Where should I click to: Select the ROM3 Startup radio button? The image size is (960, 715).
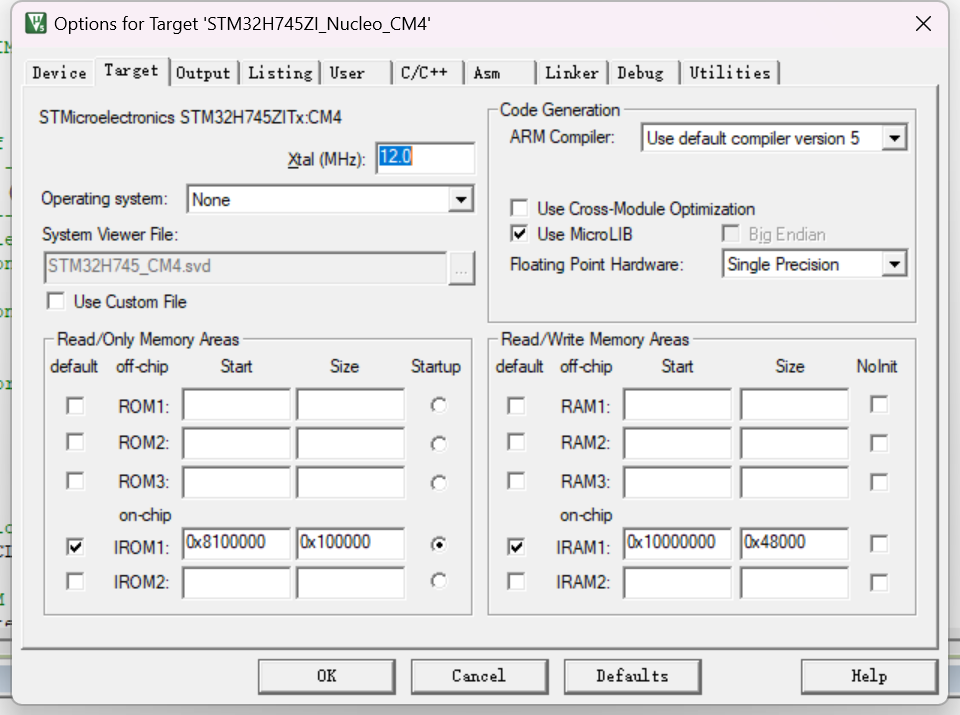[438, 482]
